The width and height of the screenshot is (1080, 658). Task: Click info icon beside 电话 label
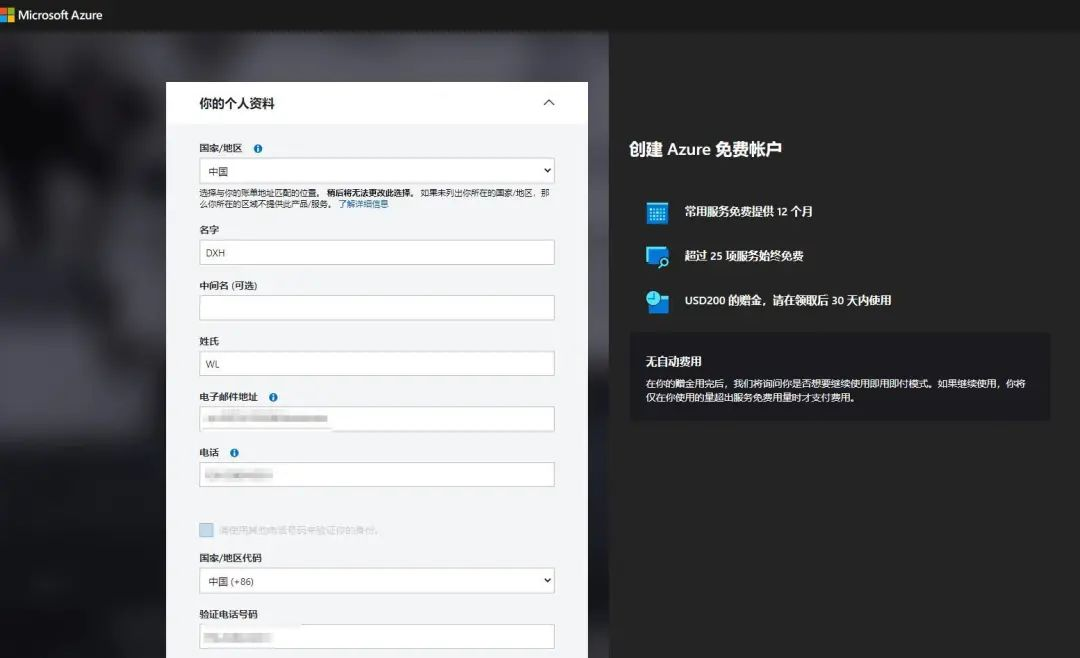[234, 453]
